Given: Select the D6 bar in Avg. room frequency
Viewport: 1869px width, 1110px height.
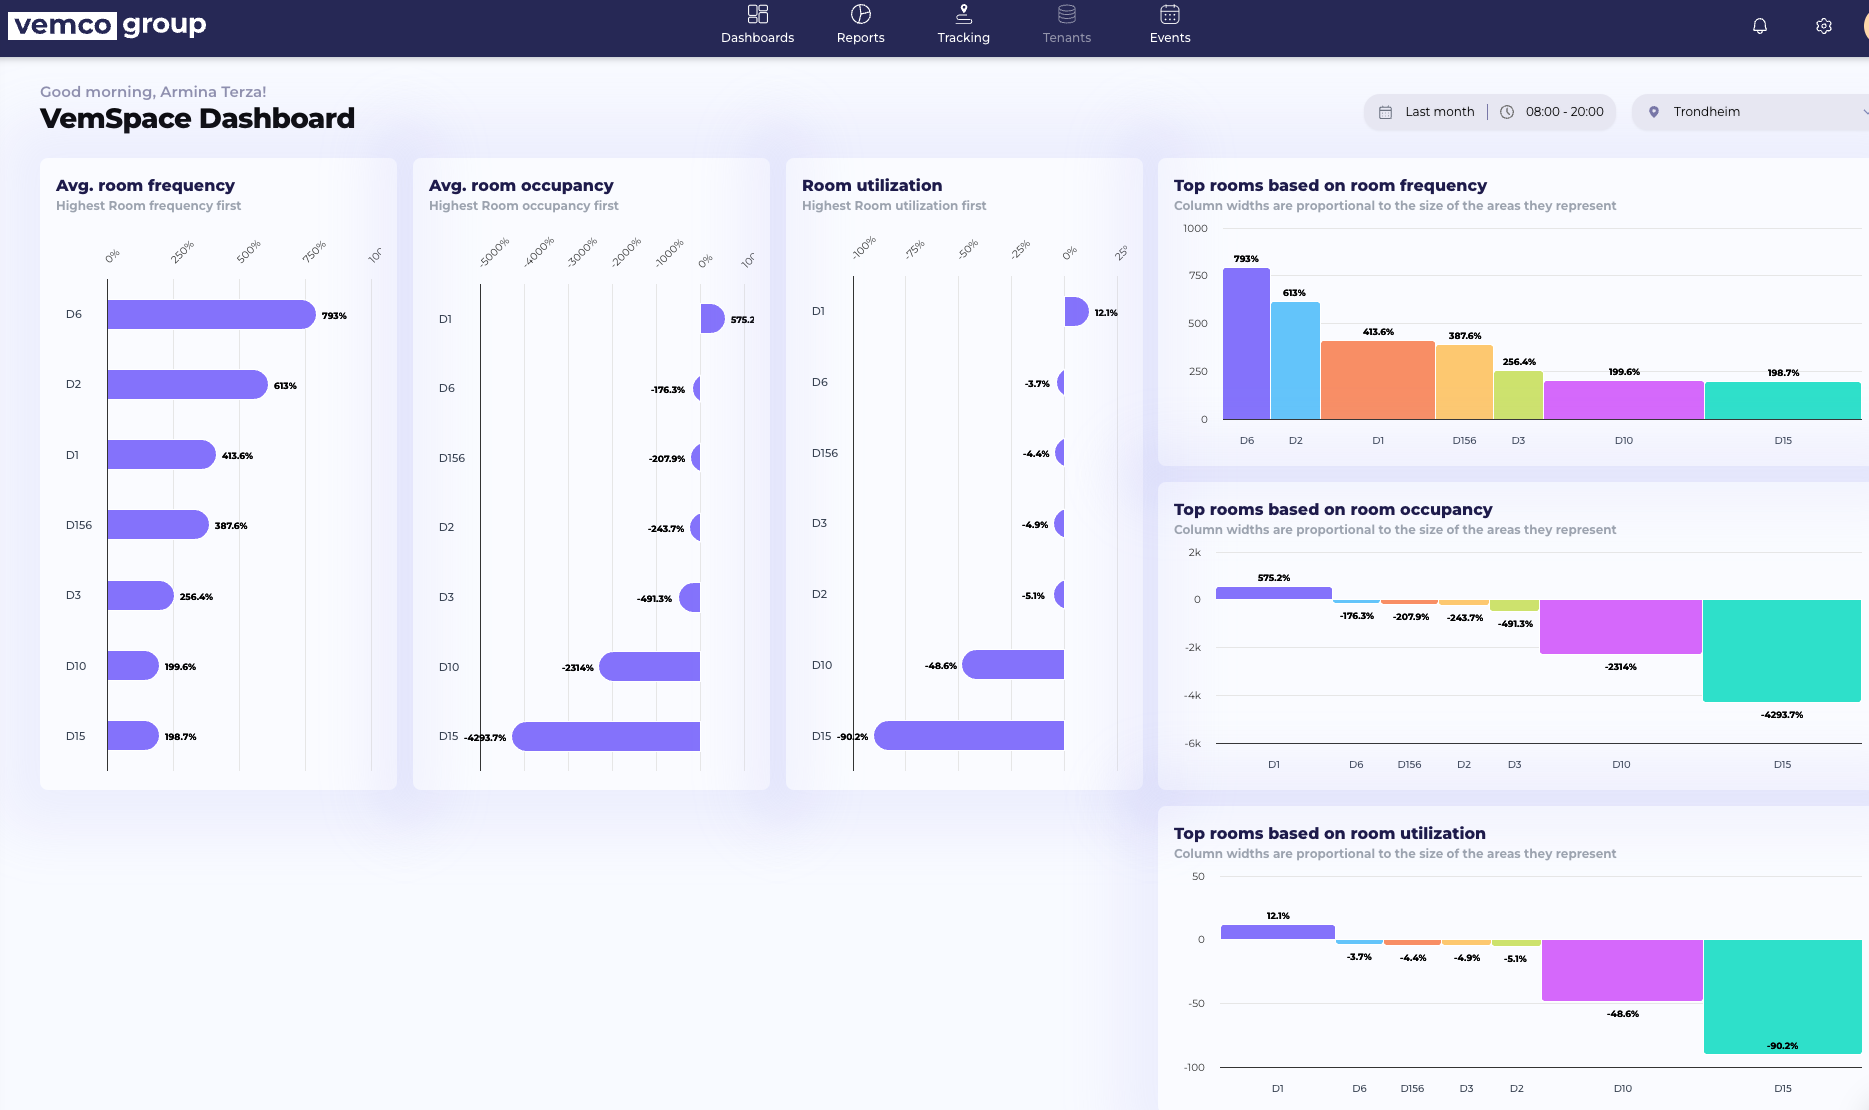Looking at the screenshot, I should (210, 313).
